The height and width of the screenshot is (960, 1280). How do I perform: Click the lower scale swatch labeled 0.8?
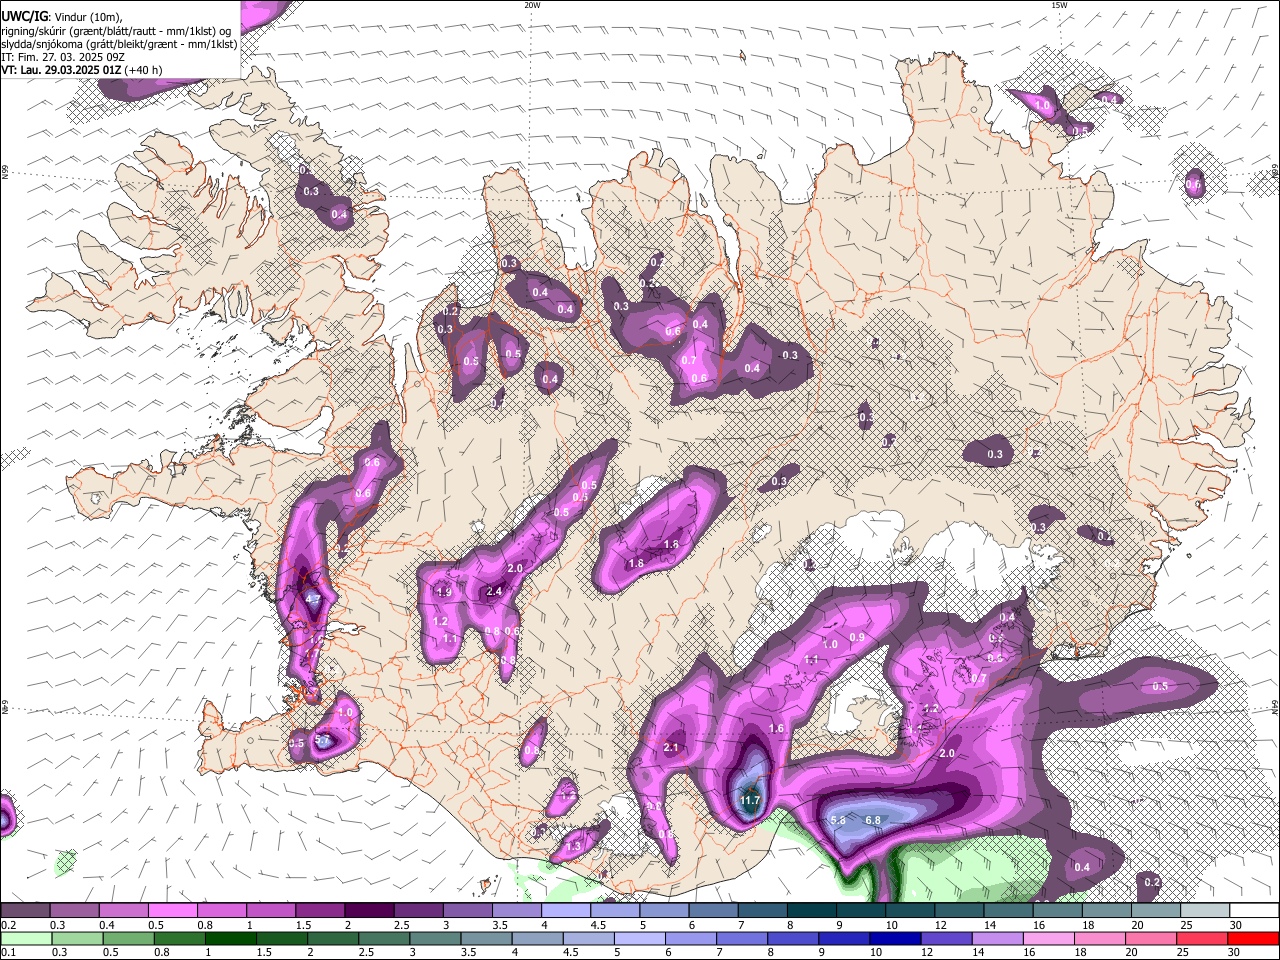(178, 938)
